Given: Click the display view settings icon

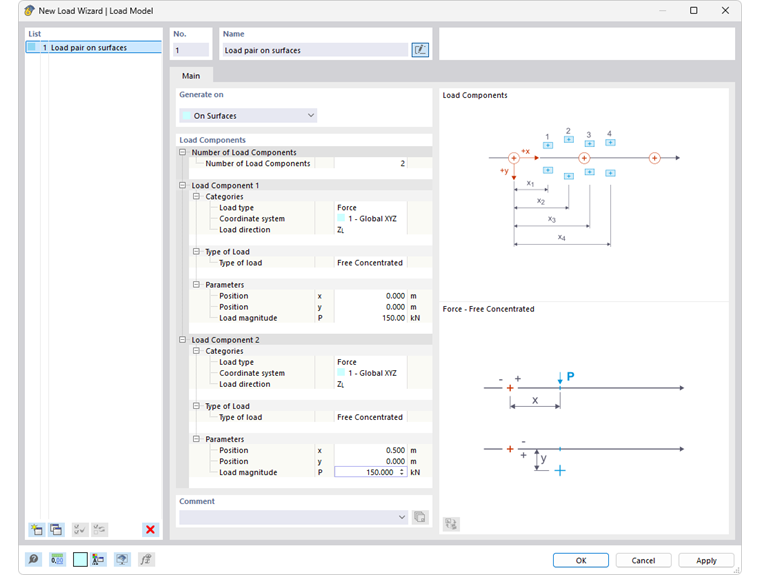Looking at the screenshot, I should [x=122, y=559].
